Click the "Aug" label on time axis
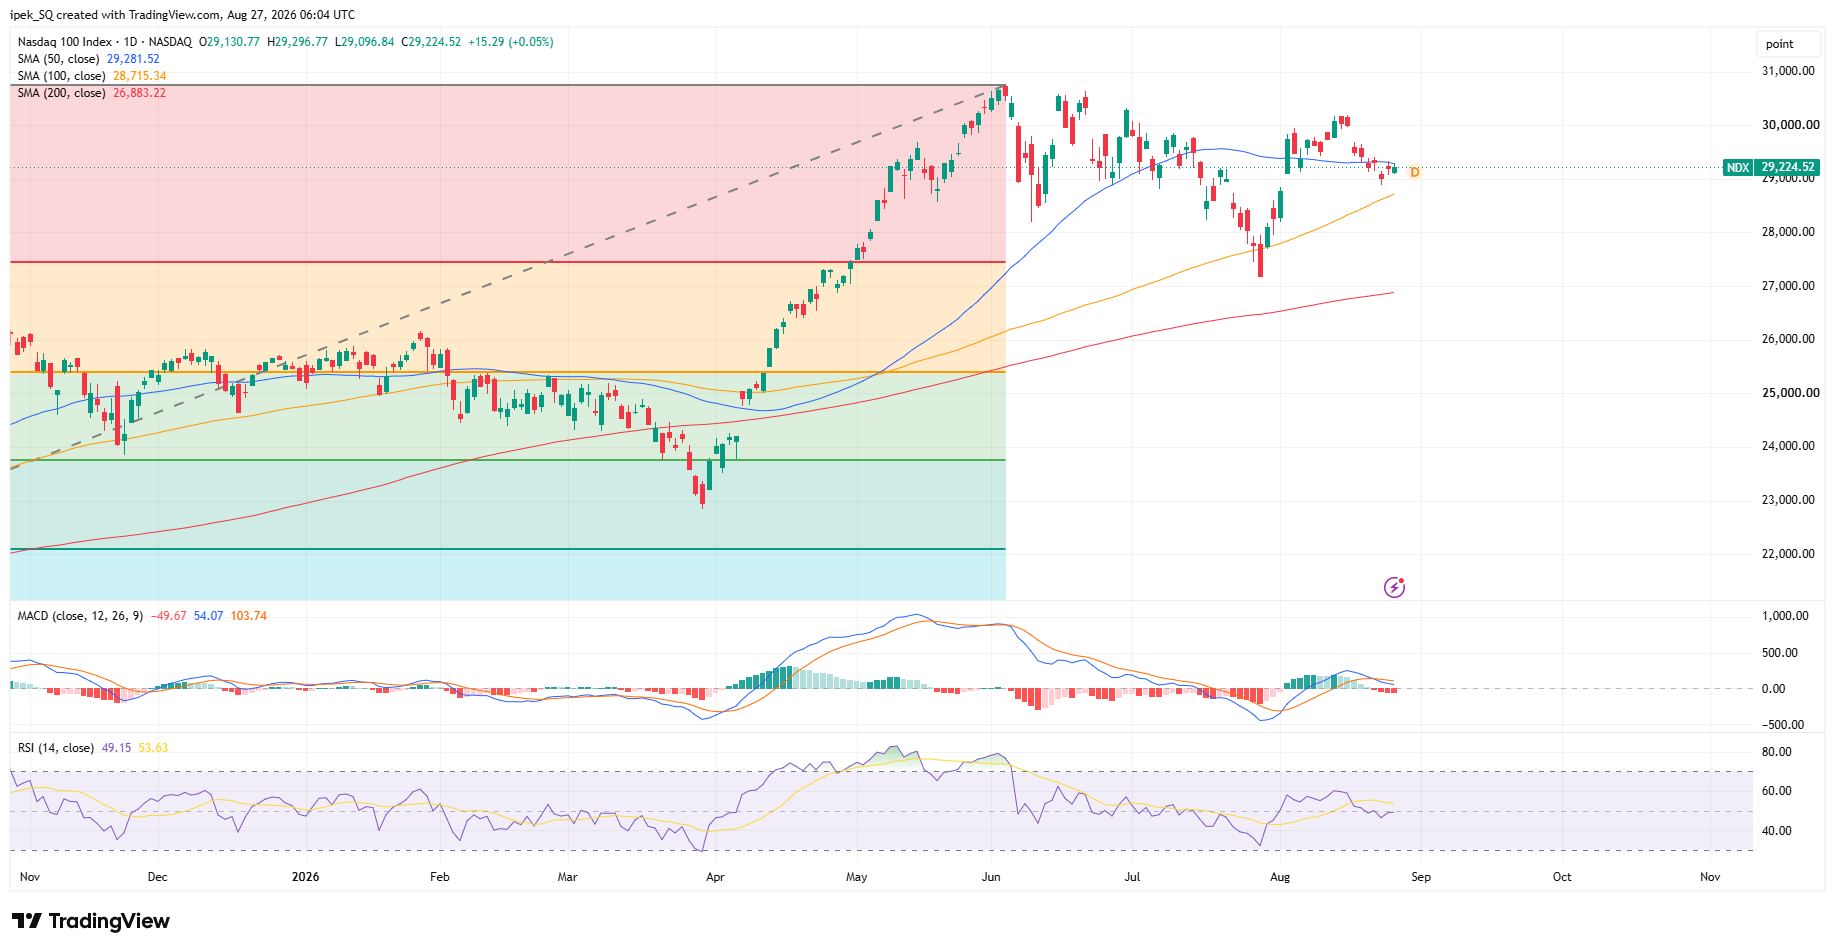1835x951 pixels. (x=1280, y=877)
